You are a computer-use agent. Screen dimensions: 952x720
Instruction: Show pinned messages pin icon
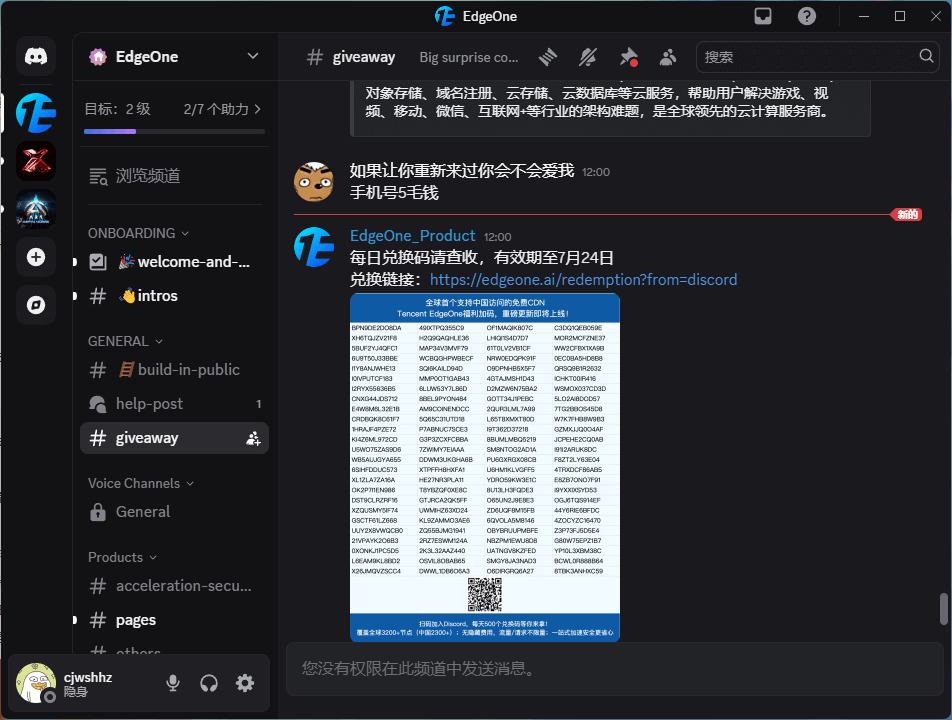(628, 57)
